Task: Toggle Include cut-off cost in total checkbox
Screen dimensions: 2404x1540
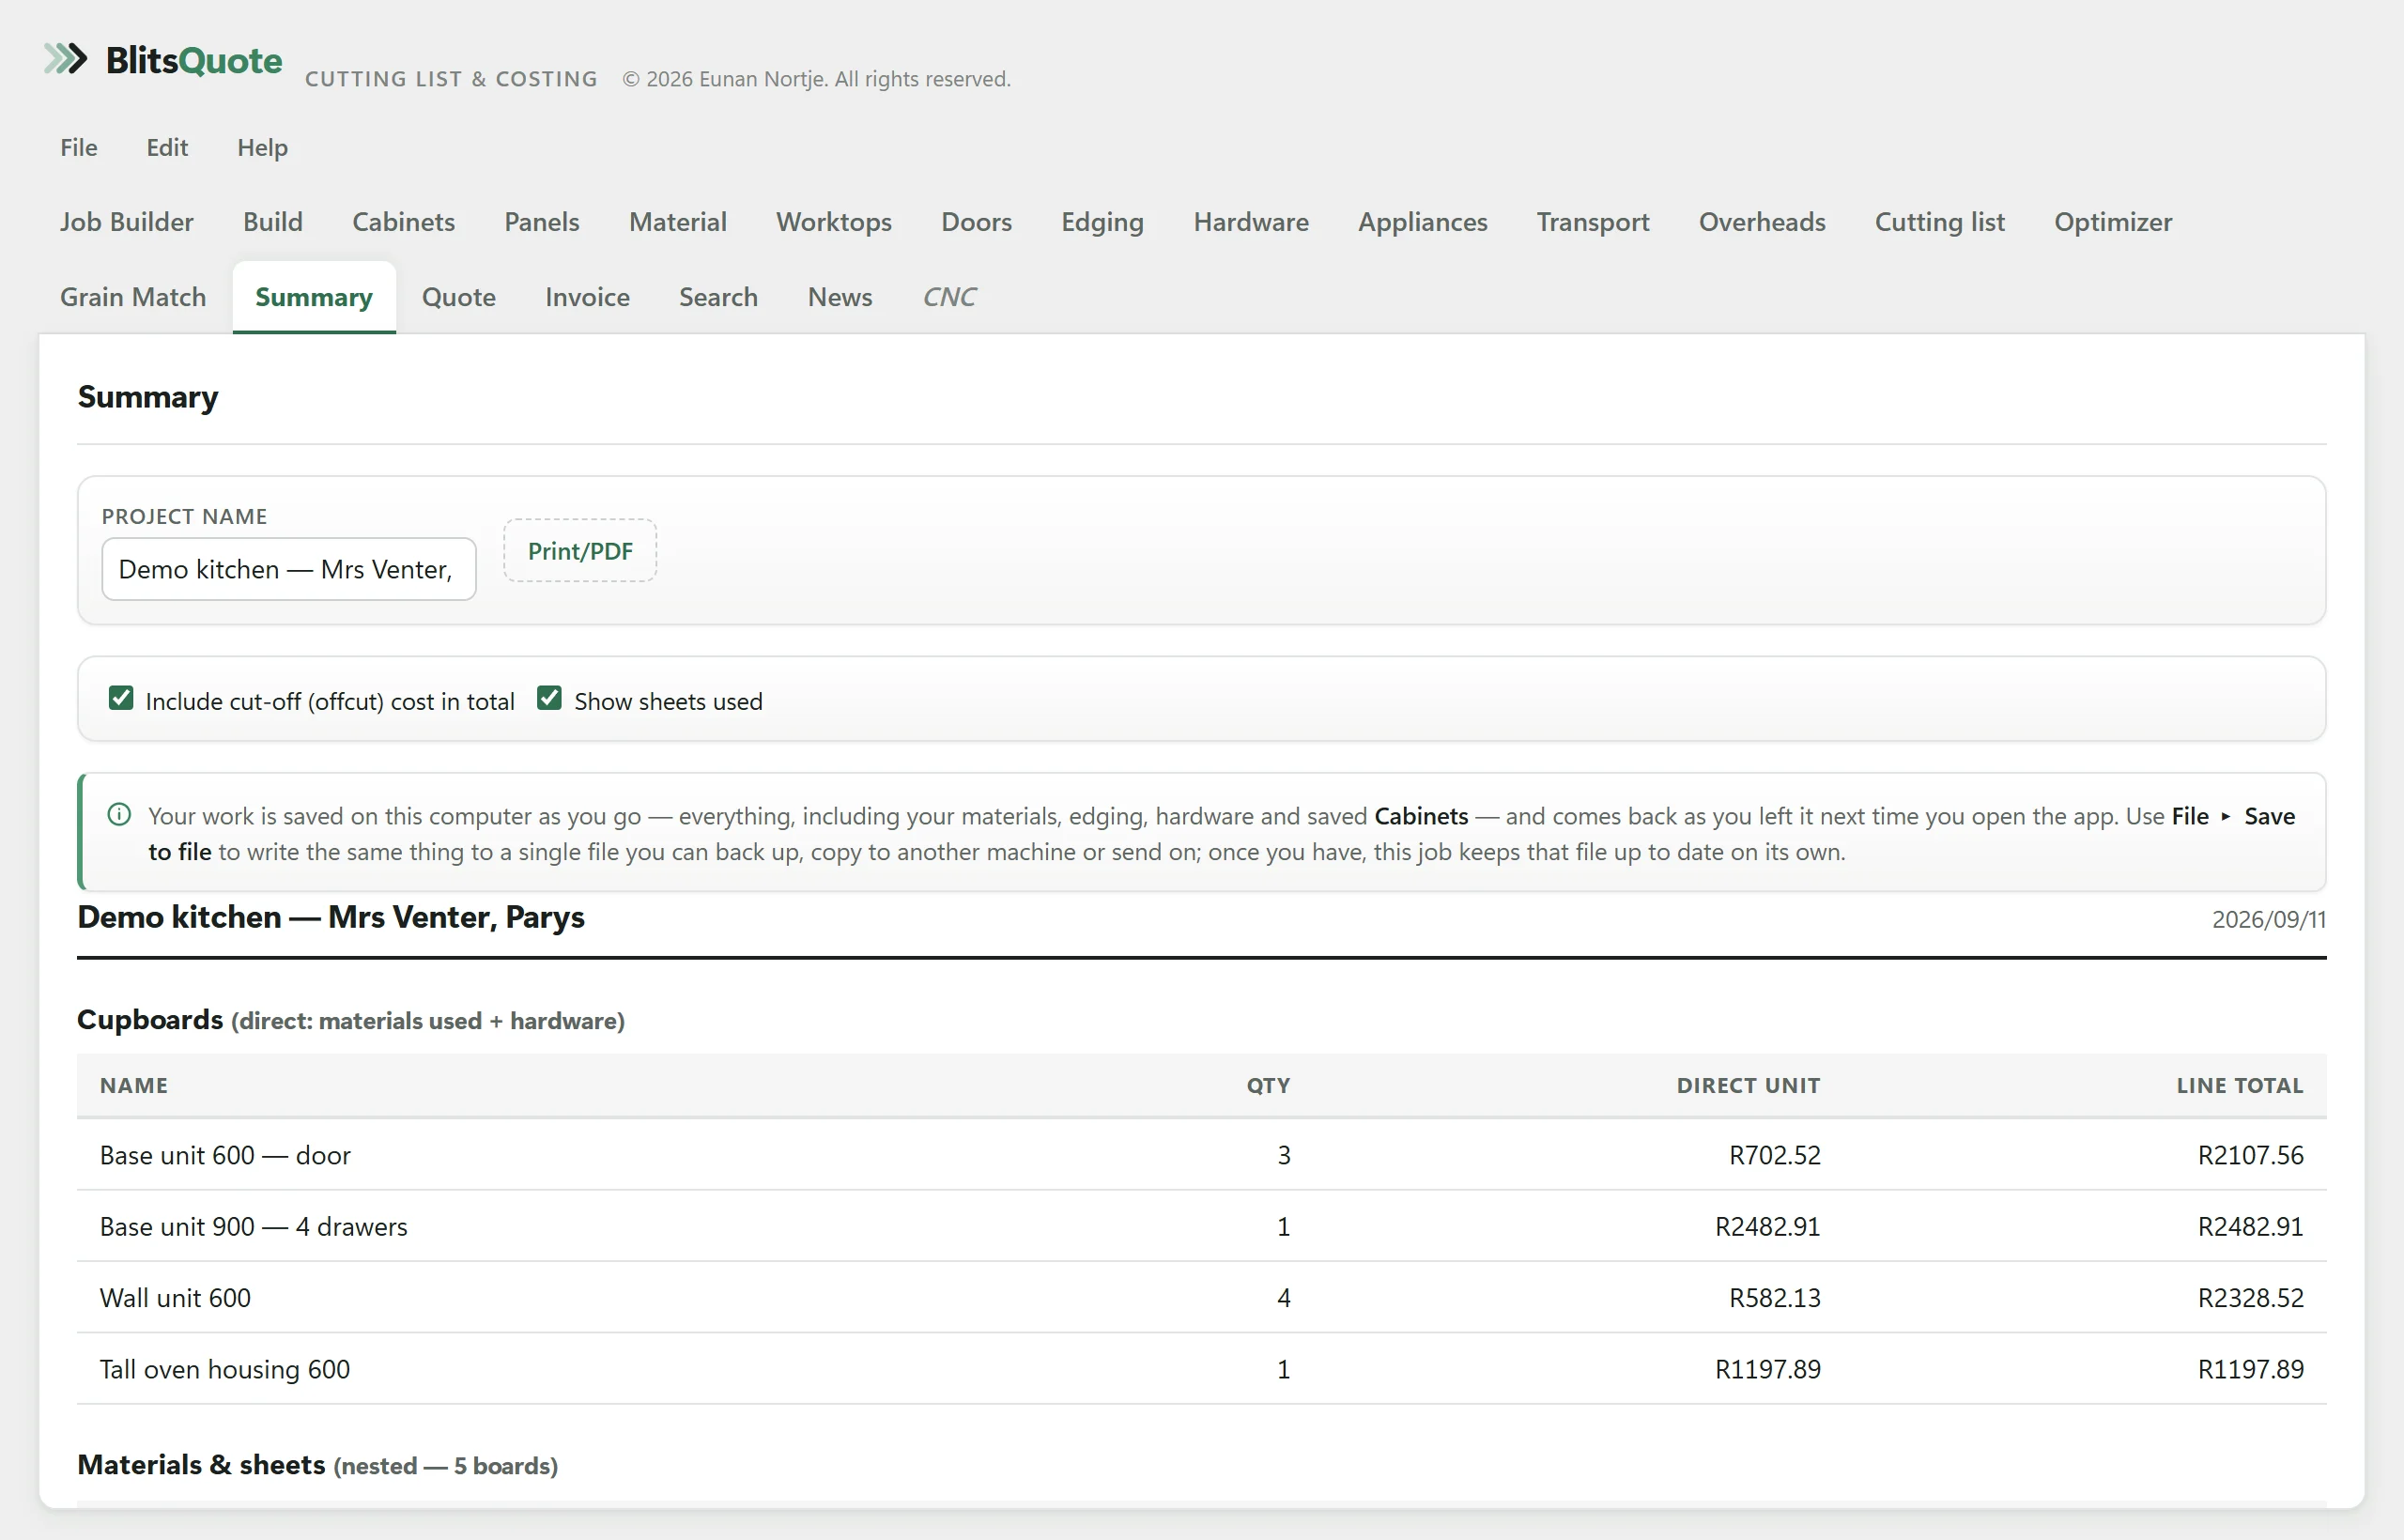Action: click(x=121, y=698)
